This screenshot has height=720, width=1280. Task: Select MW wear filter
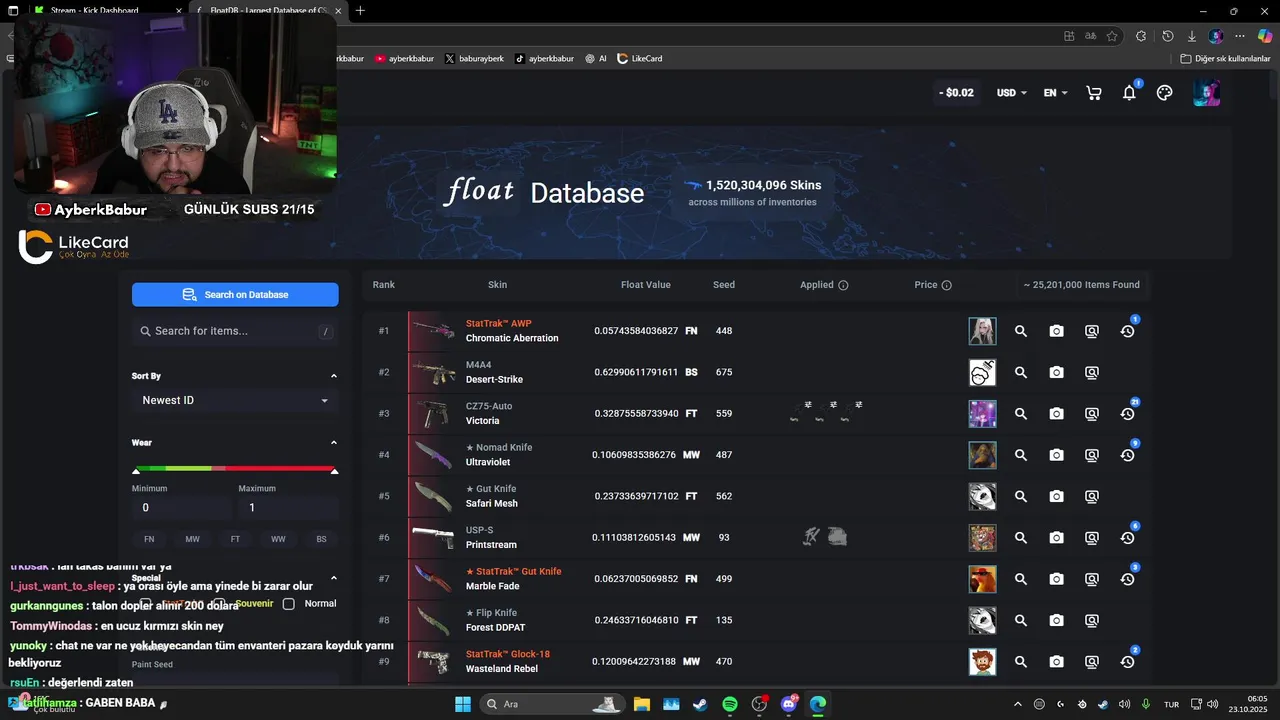tap(192, 539)
